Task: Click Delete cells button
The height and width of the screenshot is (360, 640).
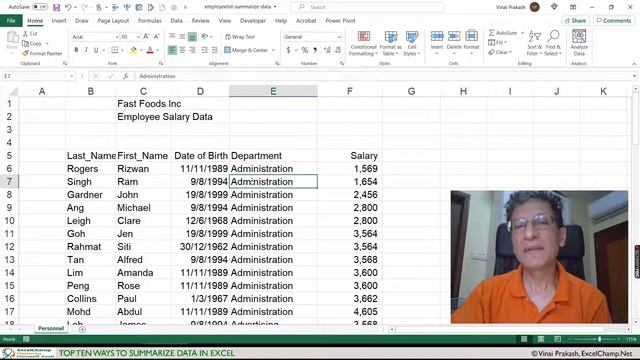Action: [454, 42]
